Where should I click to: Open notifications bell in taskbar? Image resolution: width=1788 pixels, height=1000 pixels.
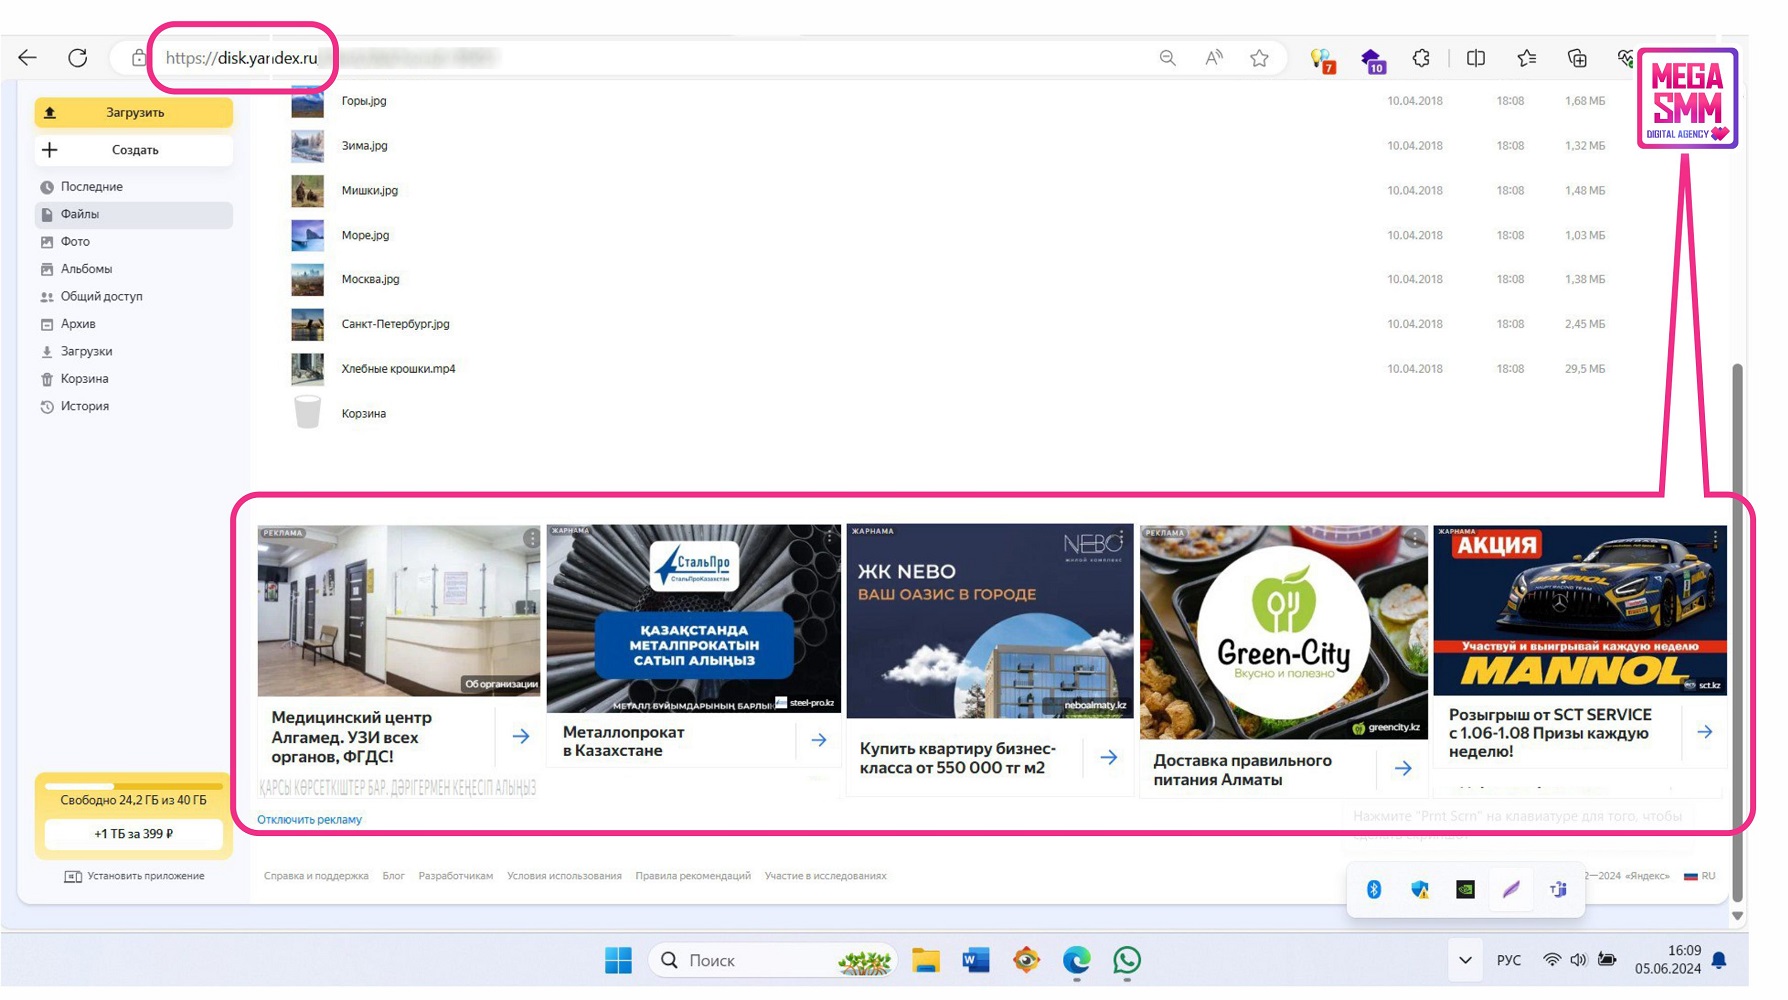(1719, 961)
